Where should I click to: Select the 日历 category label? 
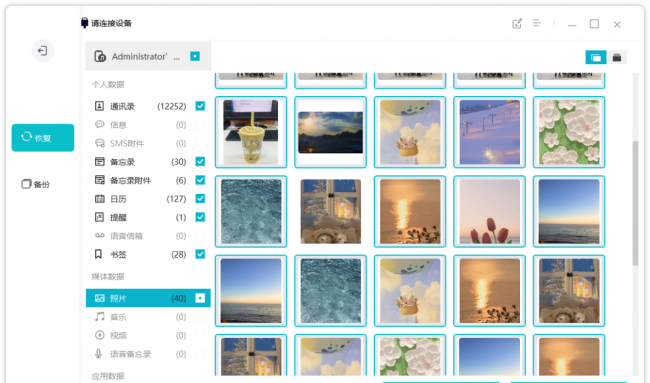118,199
